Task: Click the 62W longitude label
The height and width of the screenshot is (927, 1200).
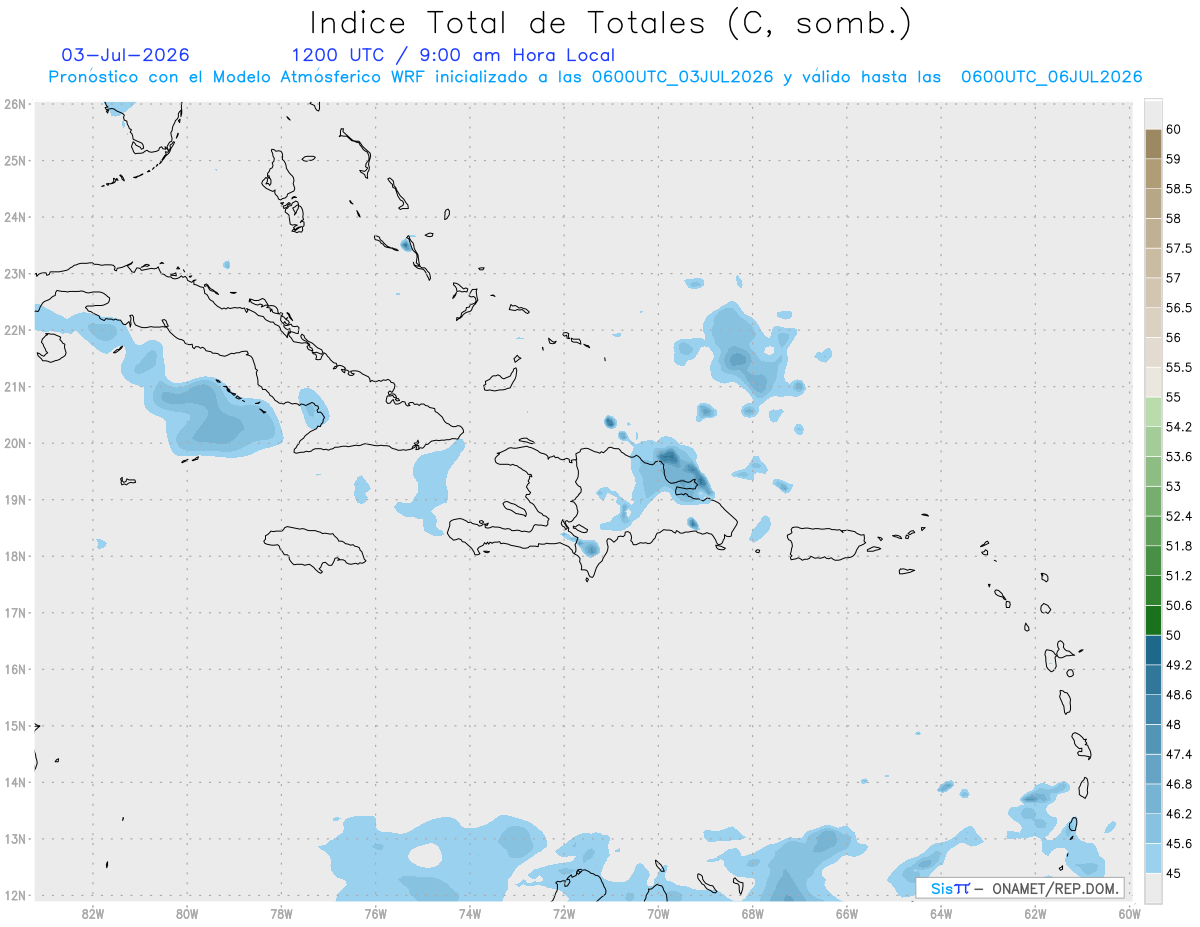Action: (1035, 913)
